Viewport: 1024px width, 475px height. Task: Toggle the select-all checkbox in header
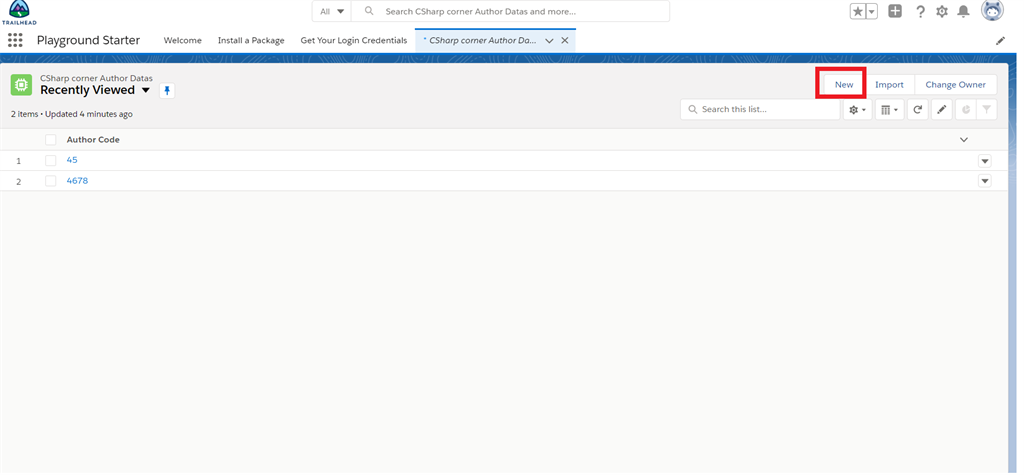pyautogui.click(x=51, y=140)
